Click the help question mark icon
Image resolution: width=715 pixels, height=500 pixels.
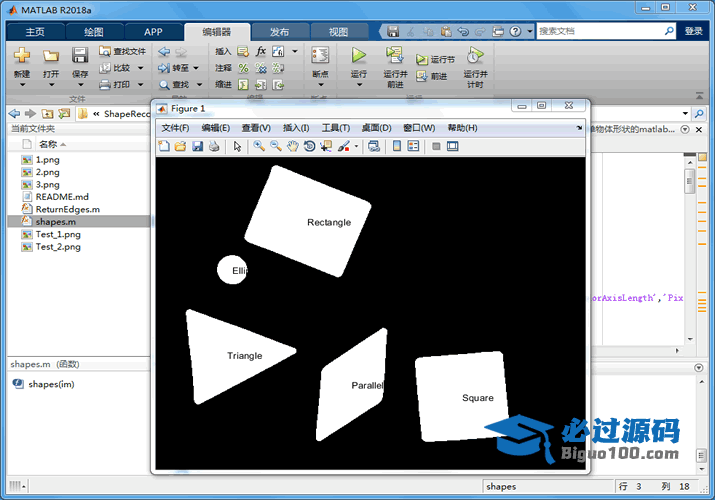point(515,31)
